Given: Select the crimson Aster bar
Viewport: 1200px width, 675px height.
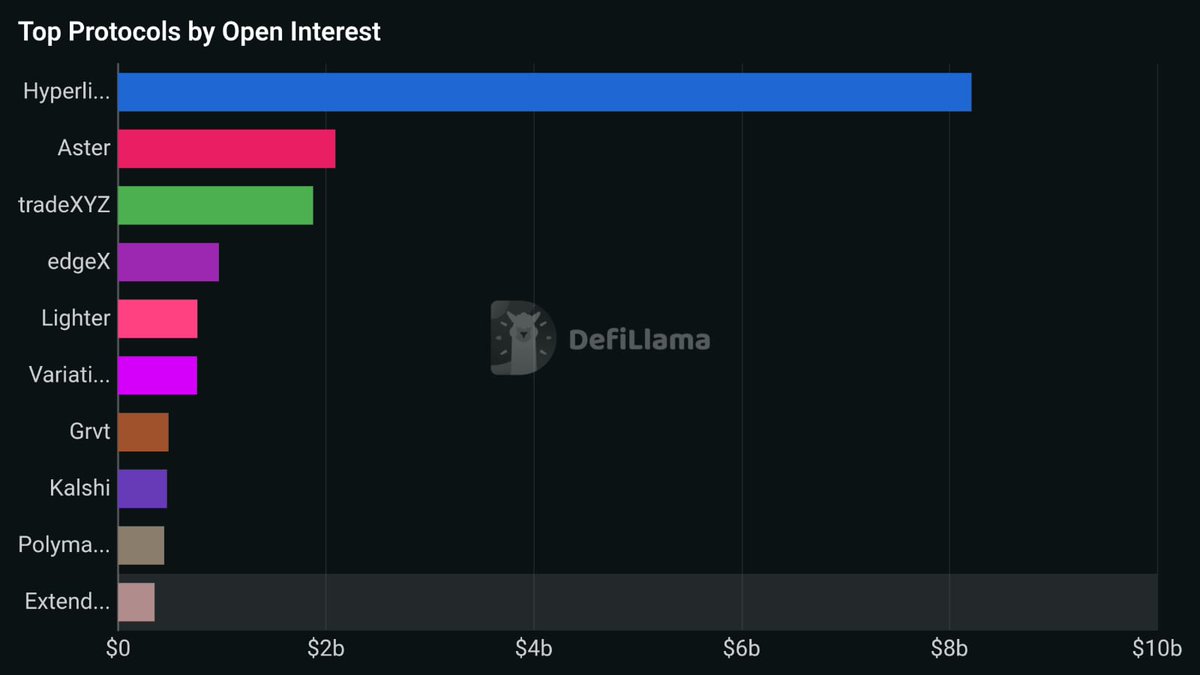Looking at the screenshot, I should pyautogui.click(x=226, y=149).
